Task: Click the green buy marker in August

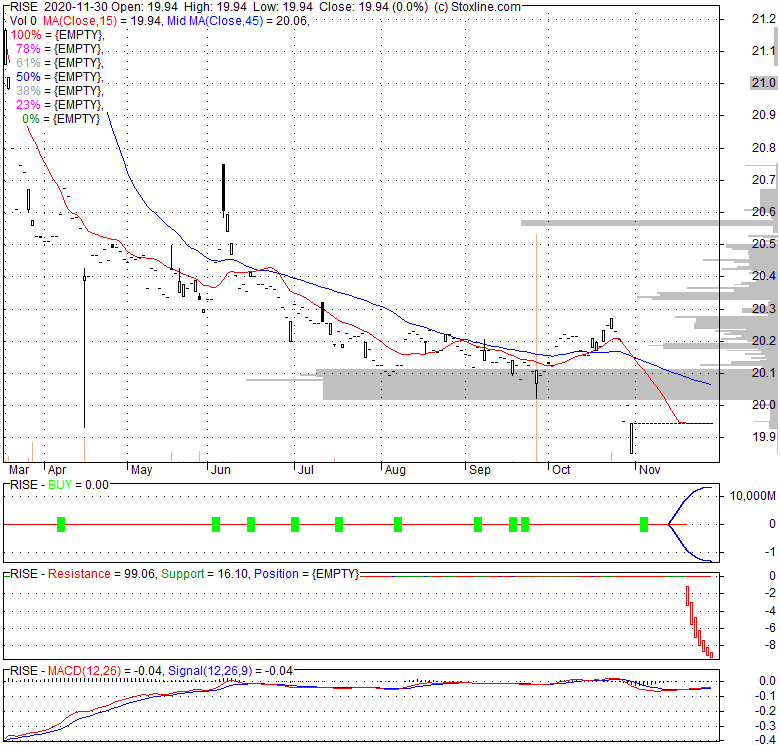Action: click(x=397, y=524)
